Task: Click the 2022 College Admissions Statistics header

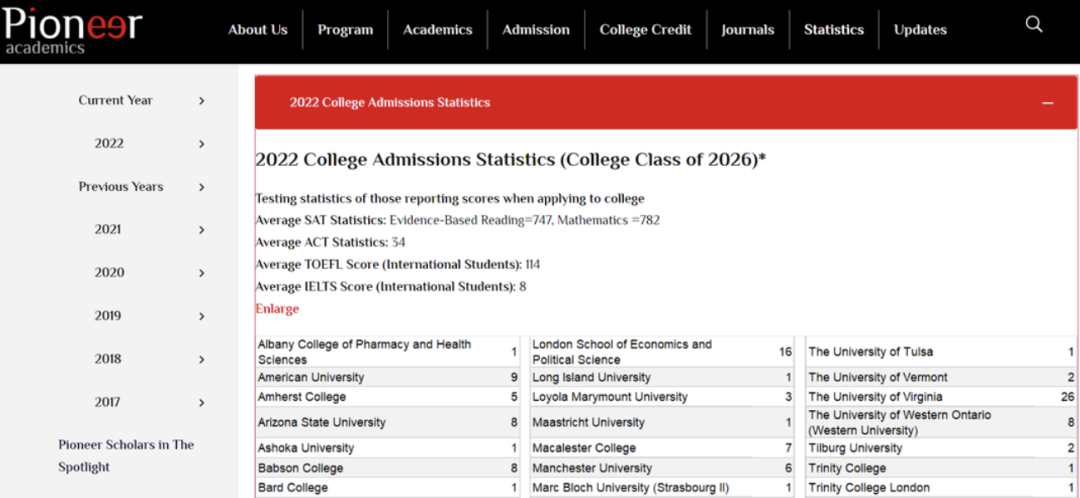Action: 390,103
